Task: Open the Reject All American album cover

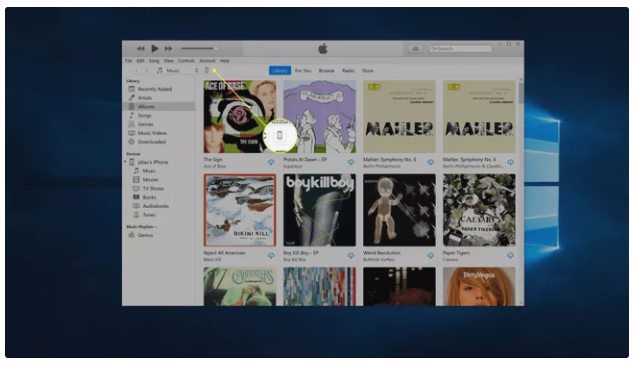Action: pyautogui.click(x=240, y=210)
